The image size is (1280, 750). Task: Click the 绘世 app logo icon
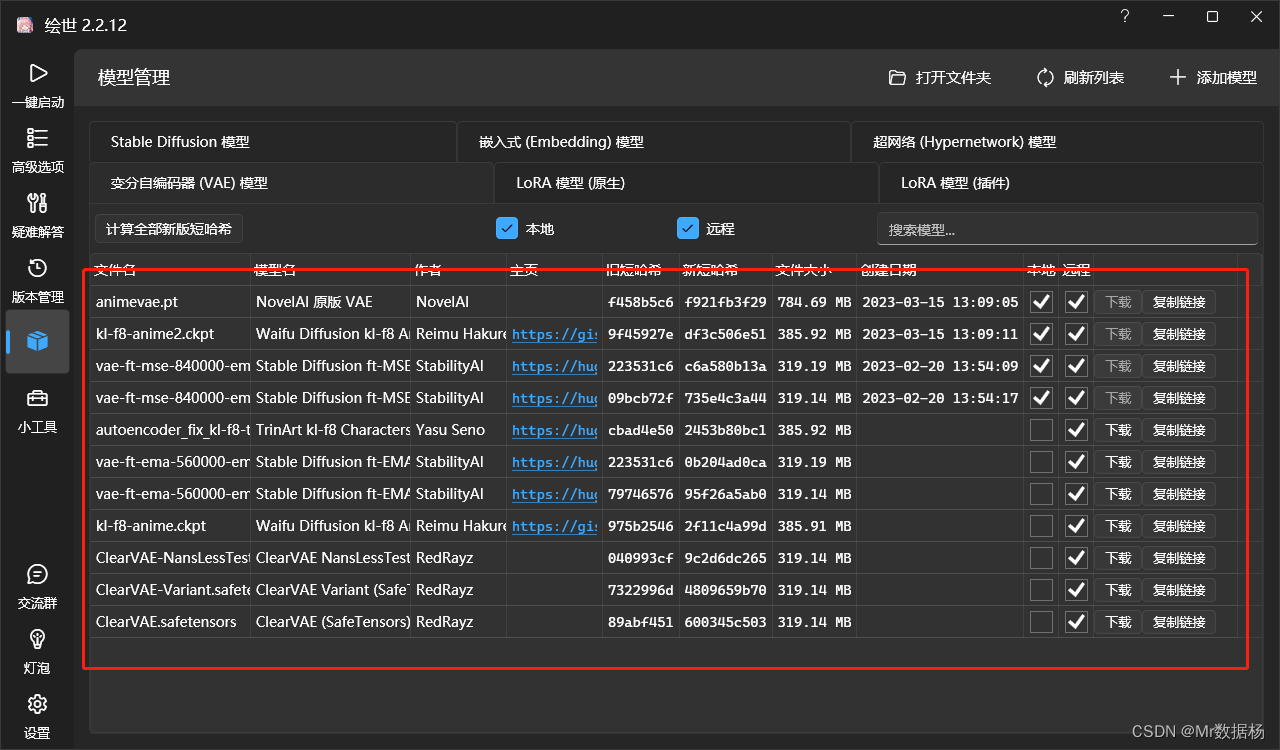click(25, 25)
